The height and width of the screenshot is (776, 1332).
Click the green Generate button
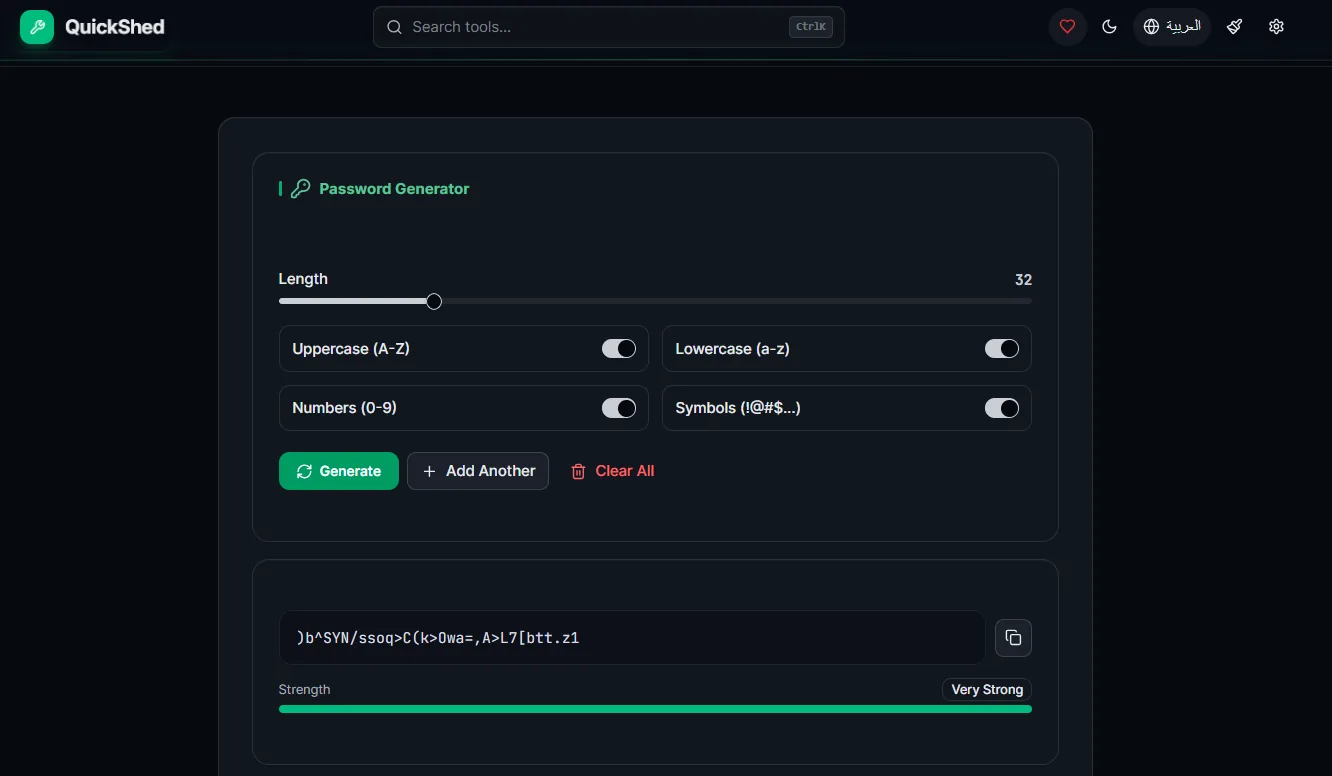tap(339, 471)
